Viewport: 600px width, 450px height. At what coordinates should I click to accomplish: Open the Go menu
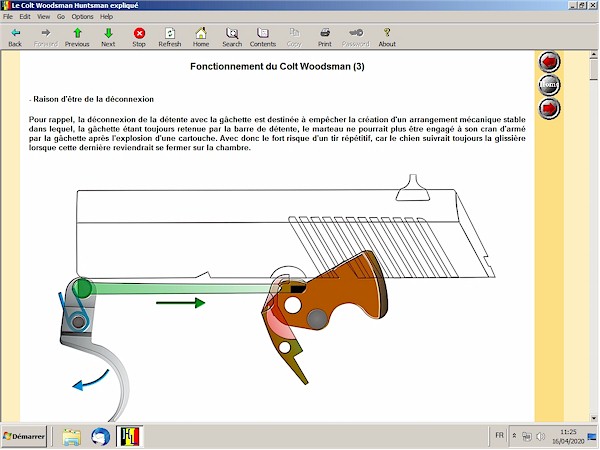click(61, 16)
